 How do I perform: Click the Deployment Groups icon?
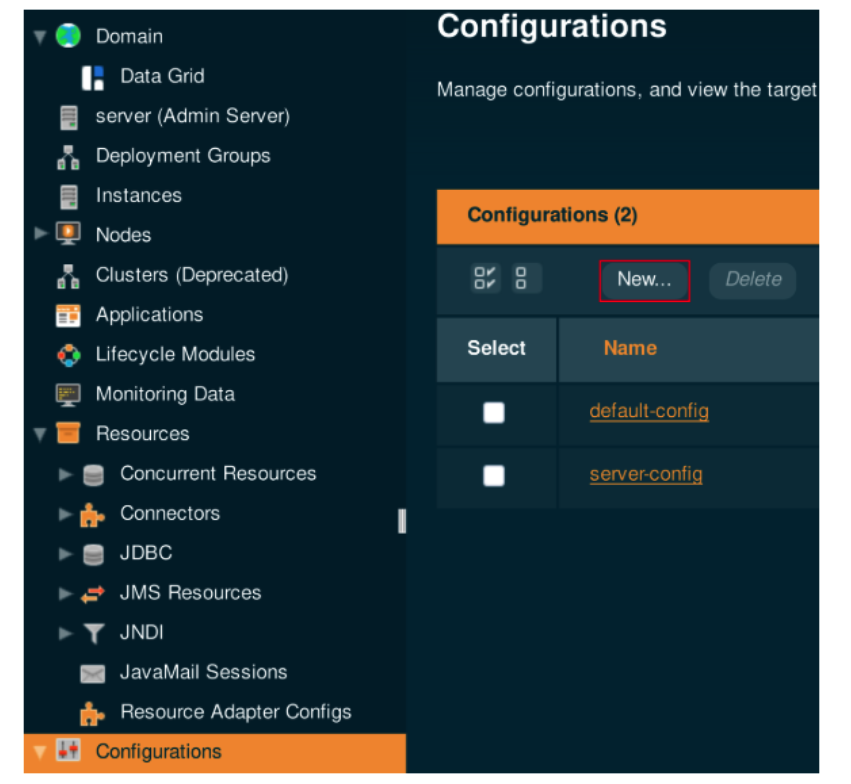pos(68,157)
